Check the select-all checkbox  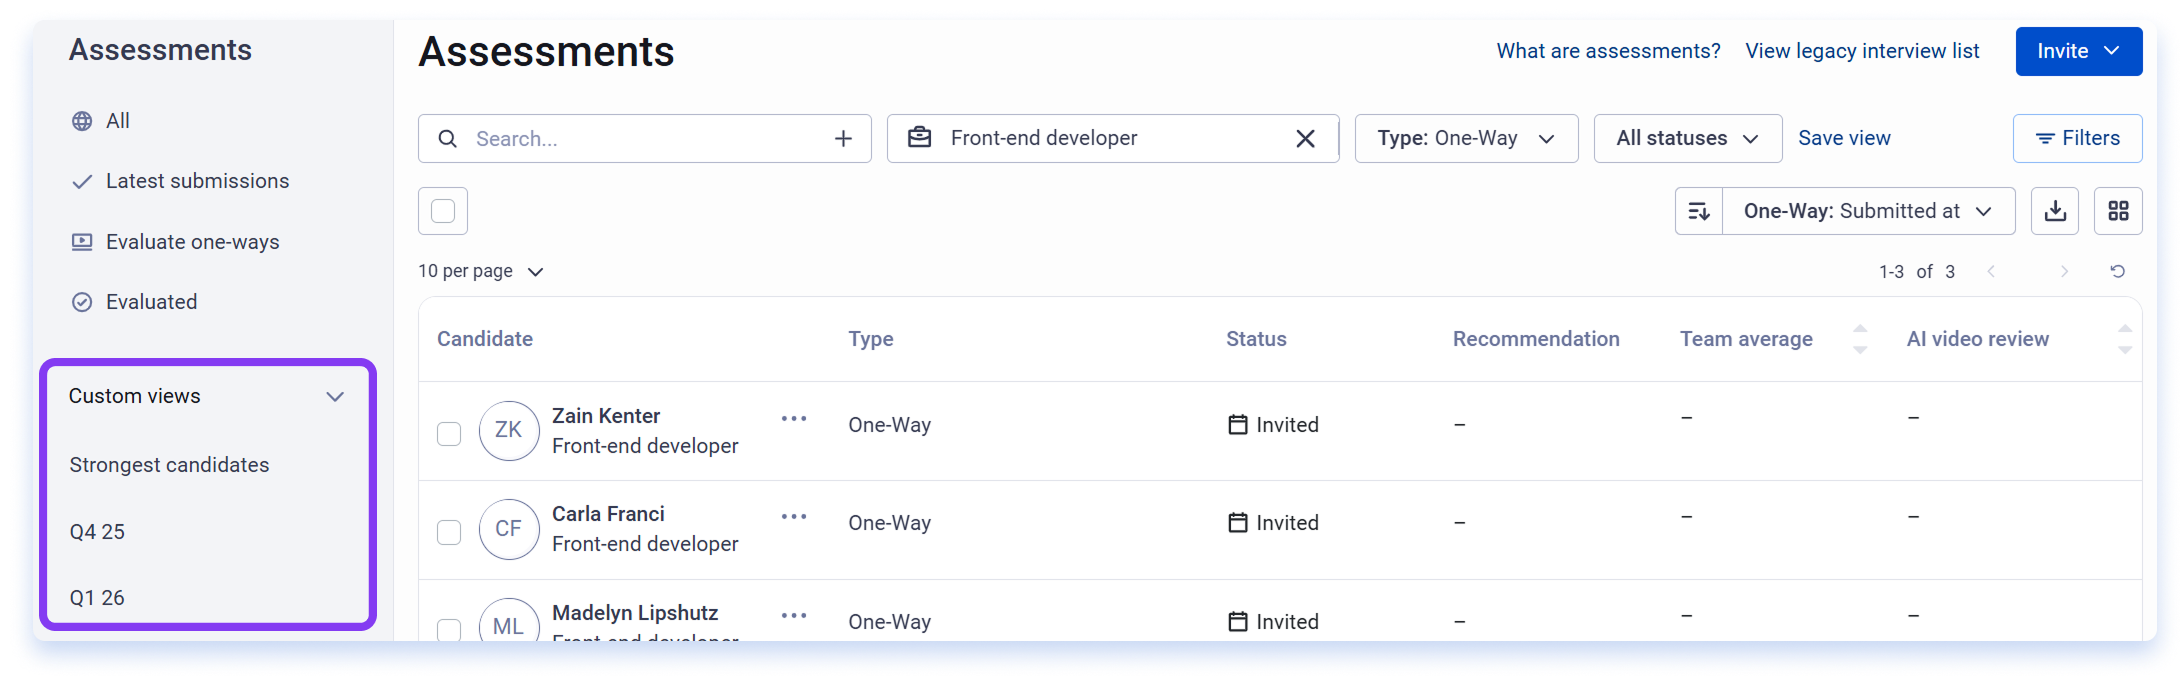click(x=443, y=211)
